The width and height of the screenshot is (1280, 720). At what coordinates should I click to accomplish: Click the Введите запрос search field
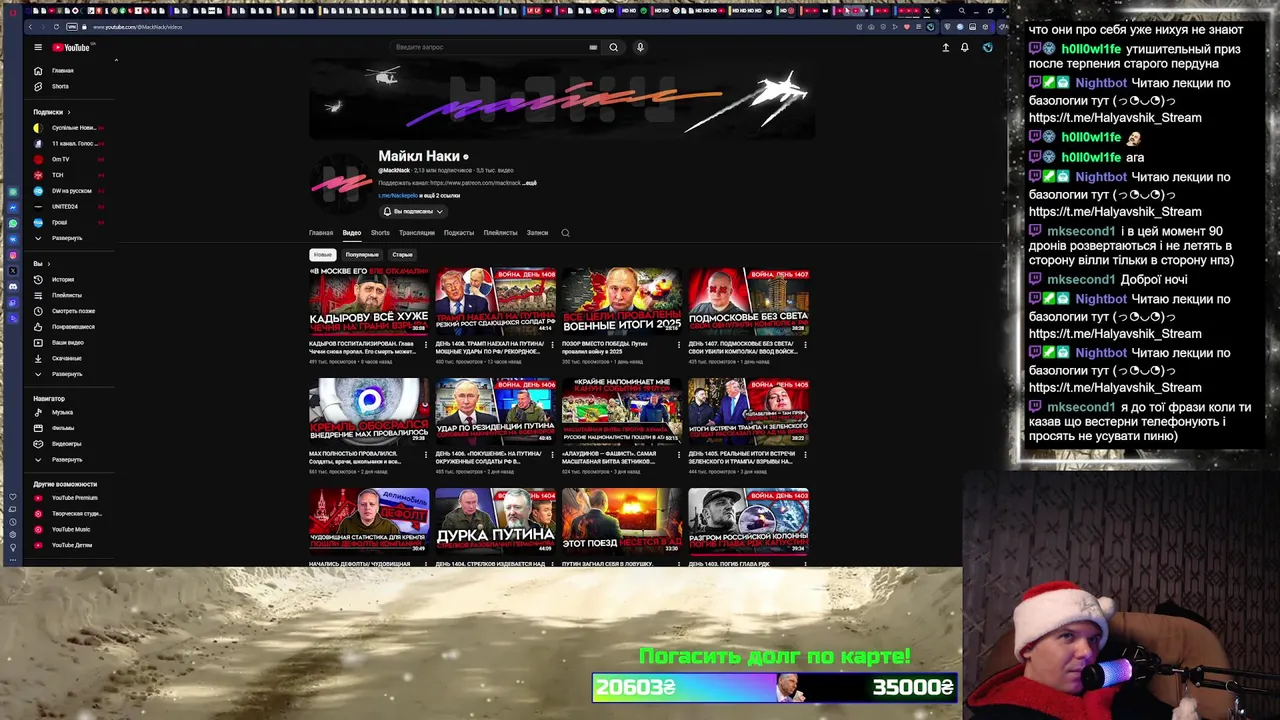(x=490, y=47)
